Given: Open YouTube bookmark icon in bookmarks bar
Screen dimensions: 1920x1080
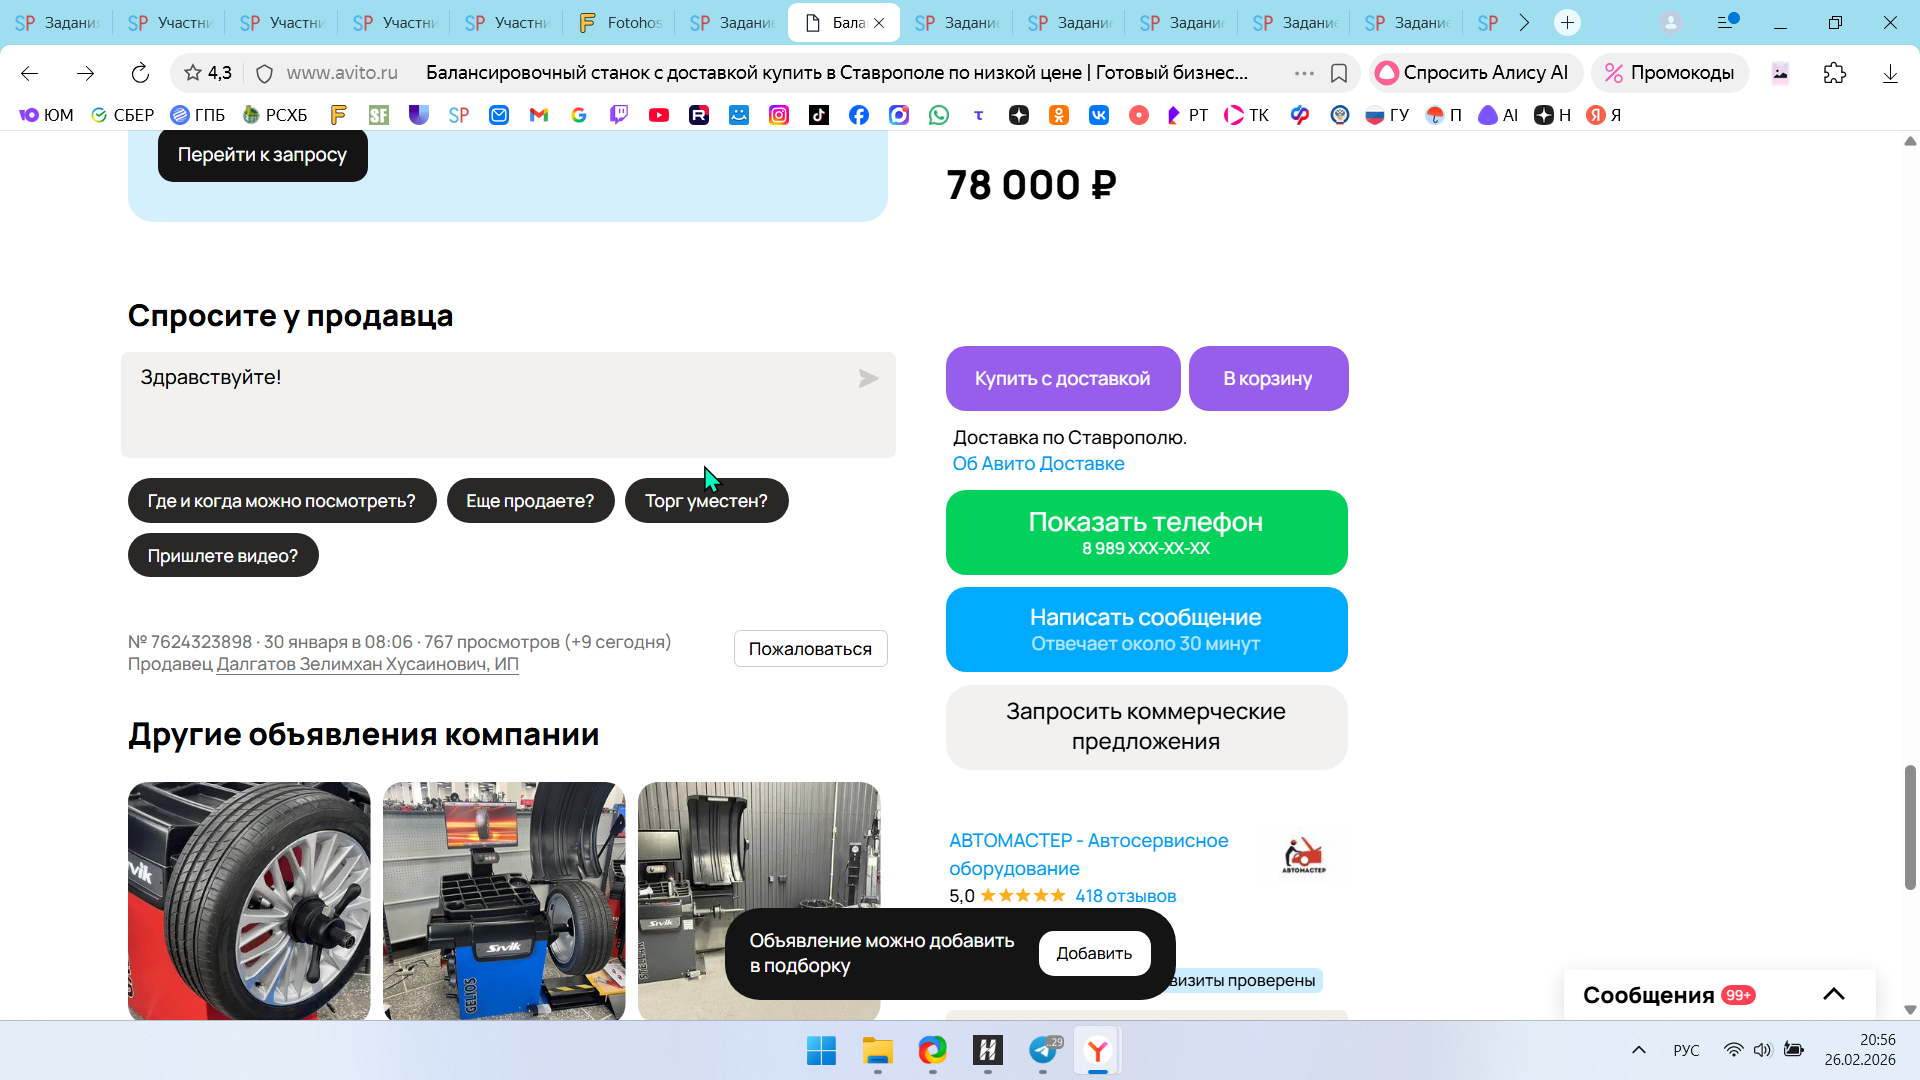Looking at the screenshot, I should [x=659, y=115].
